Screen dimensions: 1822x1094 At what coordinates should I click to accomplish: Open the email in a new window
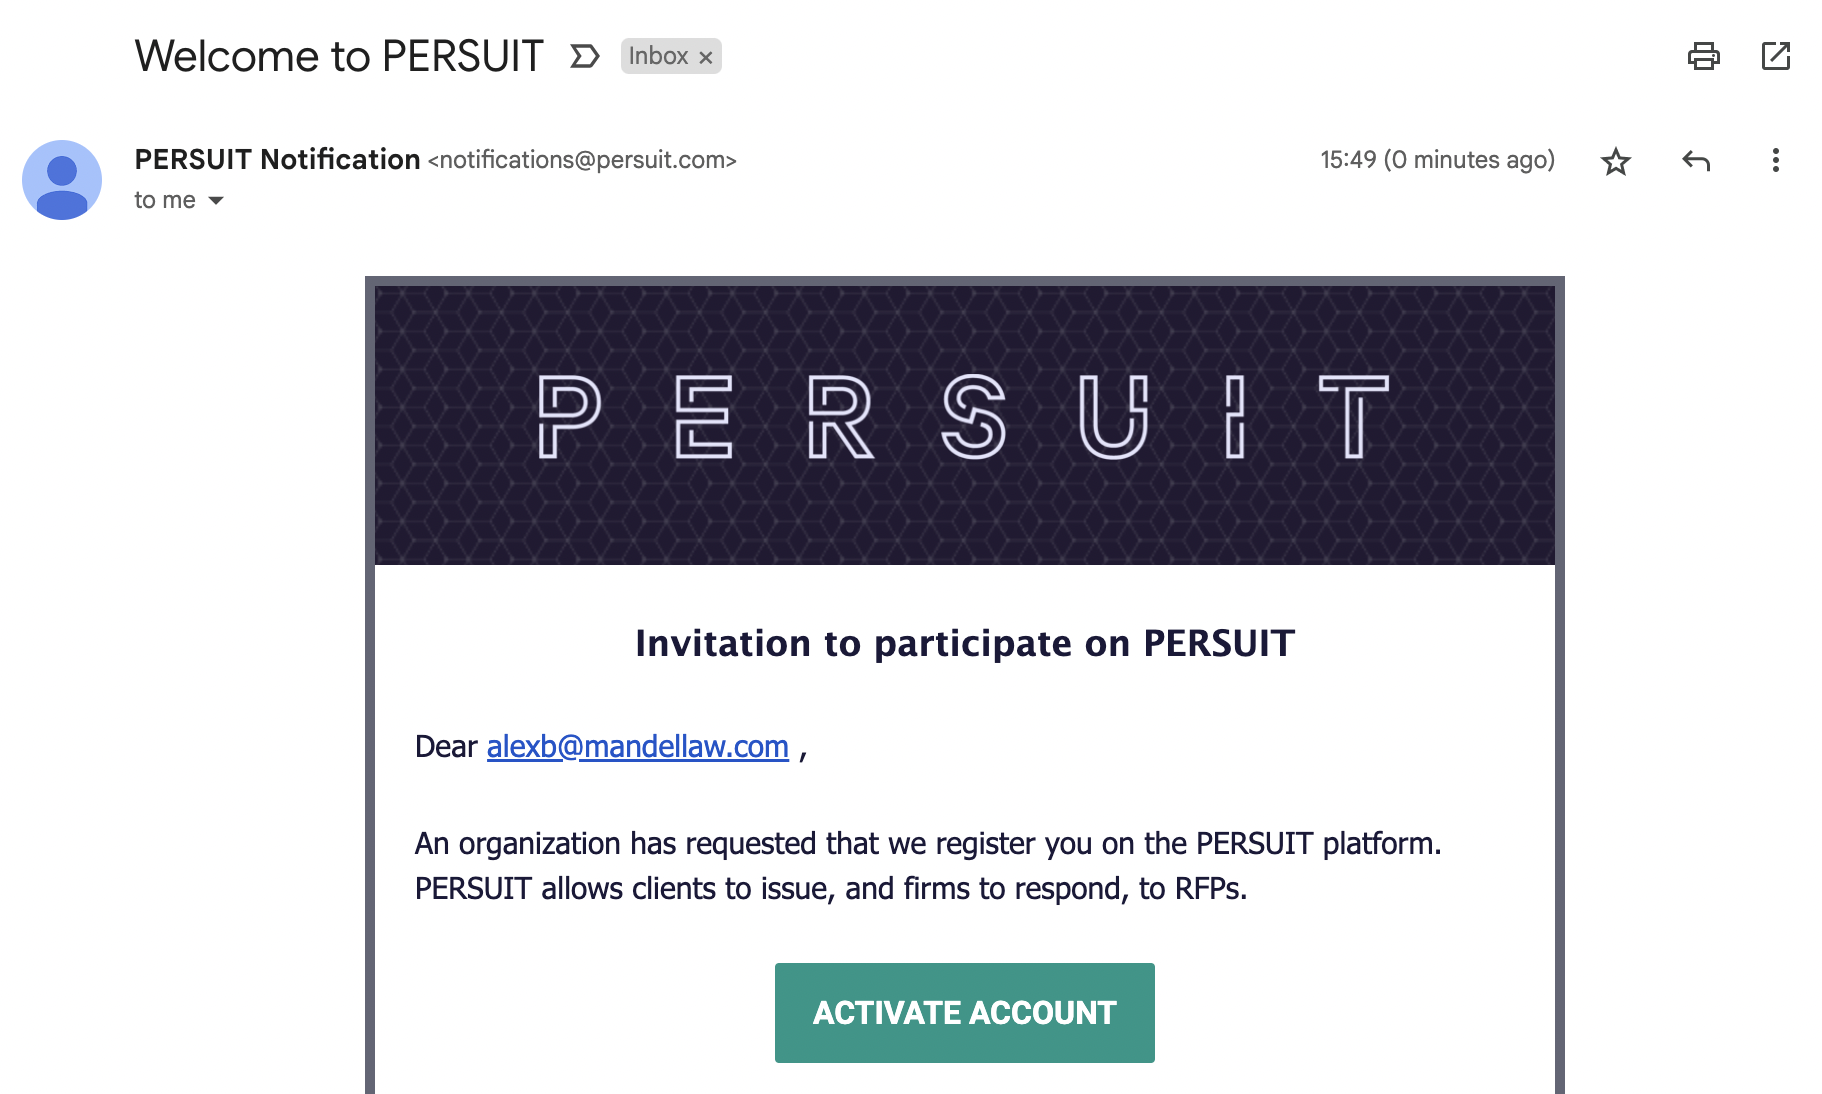(x=1775, y=56)
